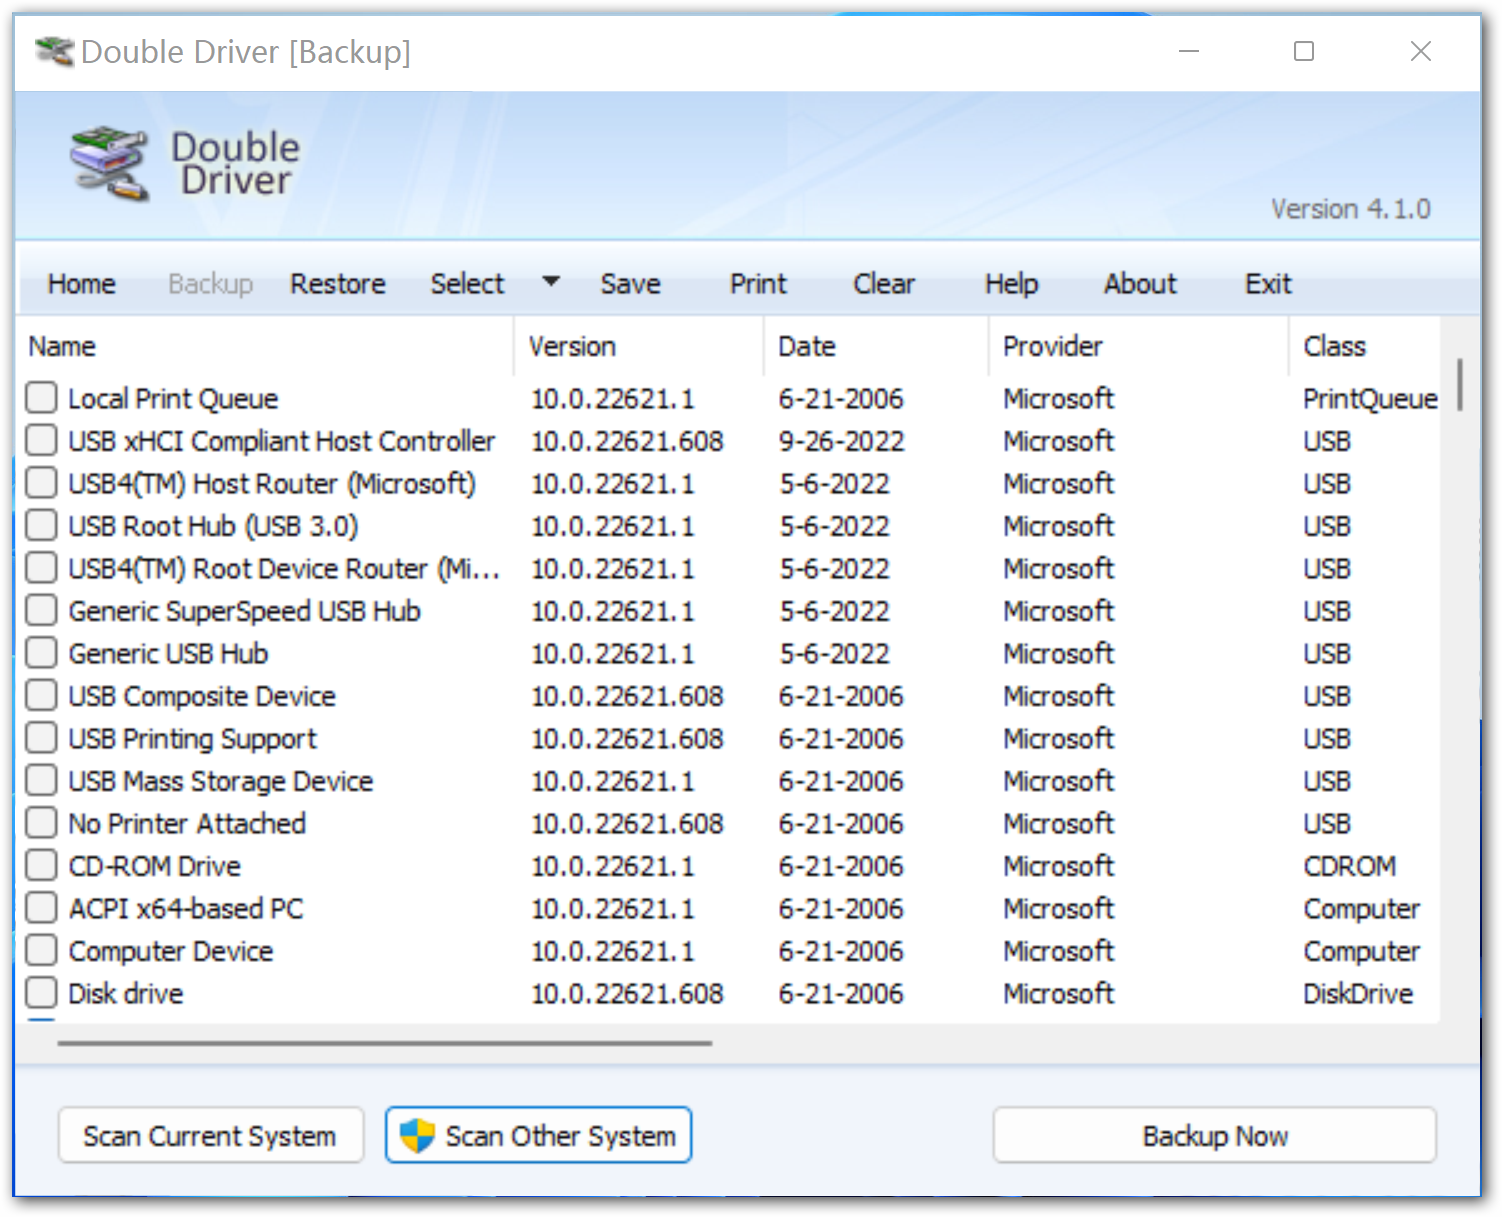Minimize the Double Driver window
This screenshot has height=1217, width=1502.
[x=1189, y=51]
